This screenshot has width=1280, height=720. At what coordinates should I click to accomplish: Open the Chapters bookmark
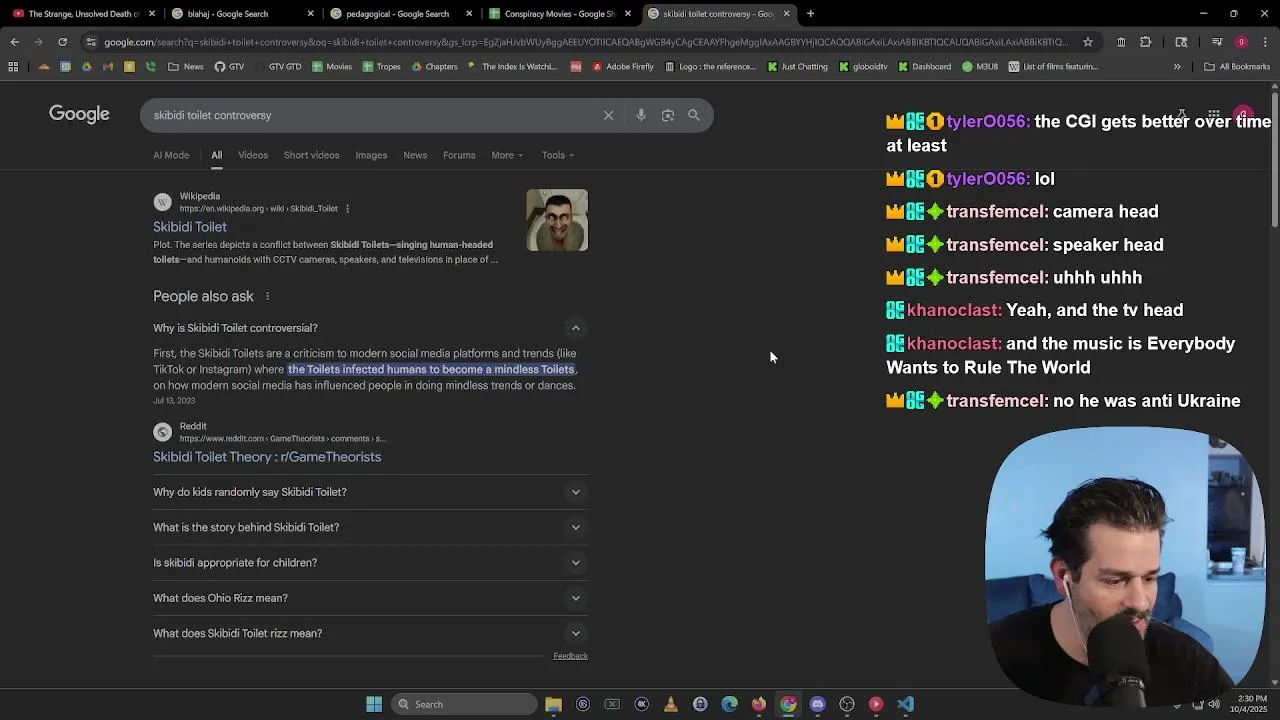pyautogui.click(x=434, y=67)
